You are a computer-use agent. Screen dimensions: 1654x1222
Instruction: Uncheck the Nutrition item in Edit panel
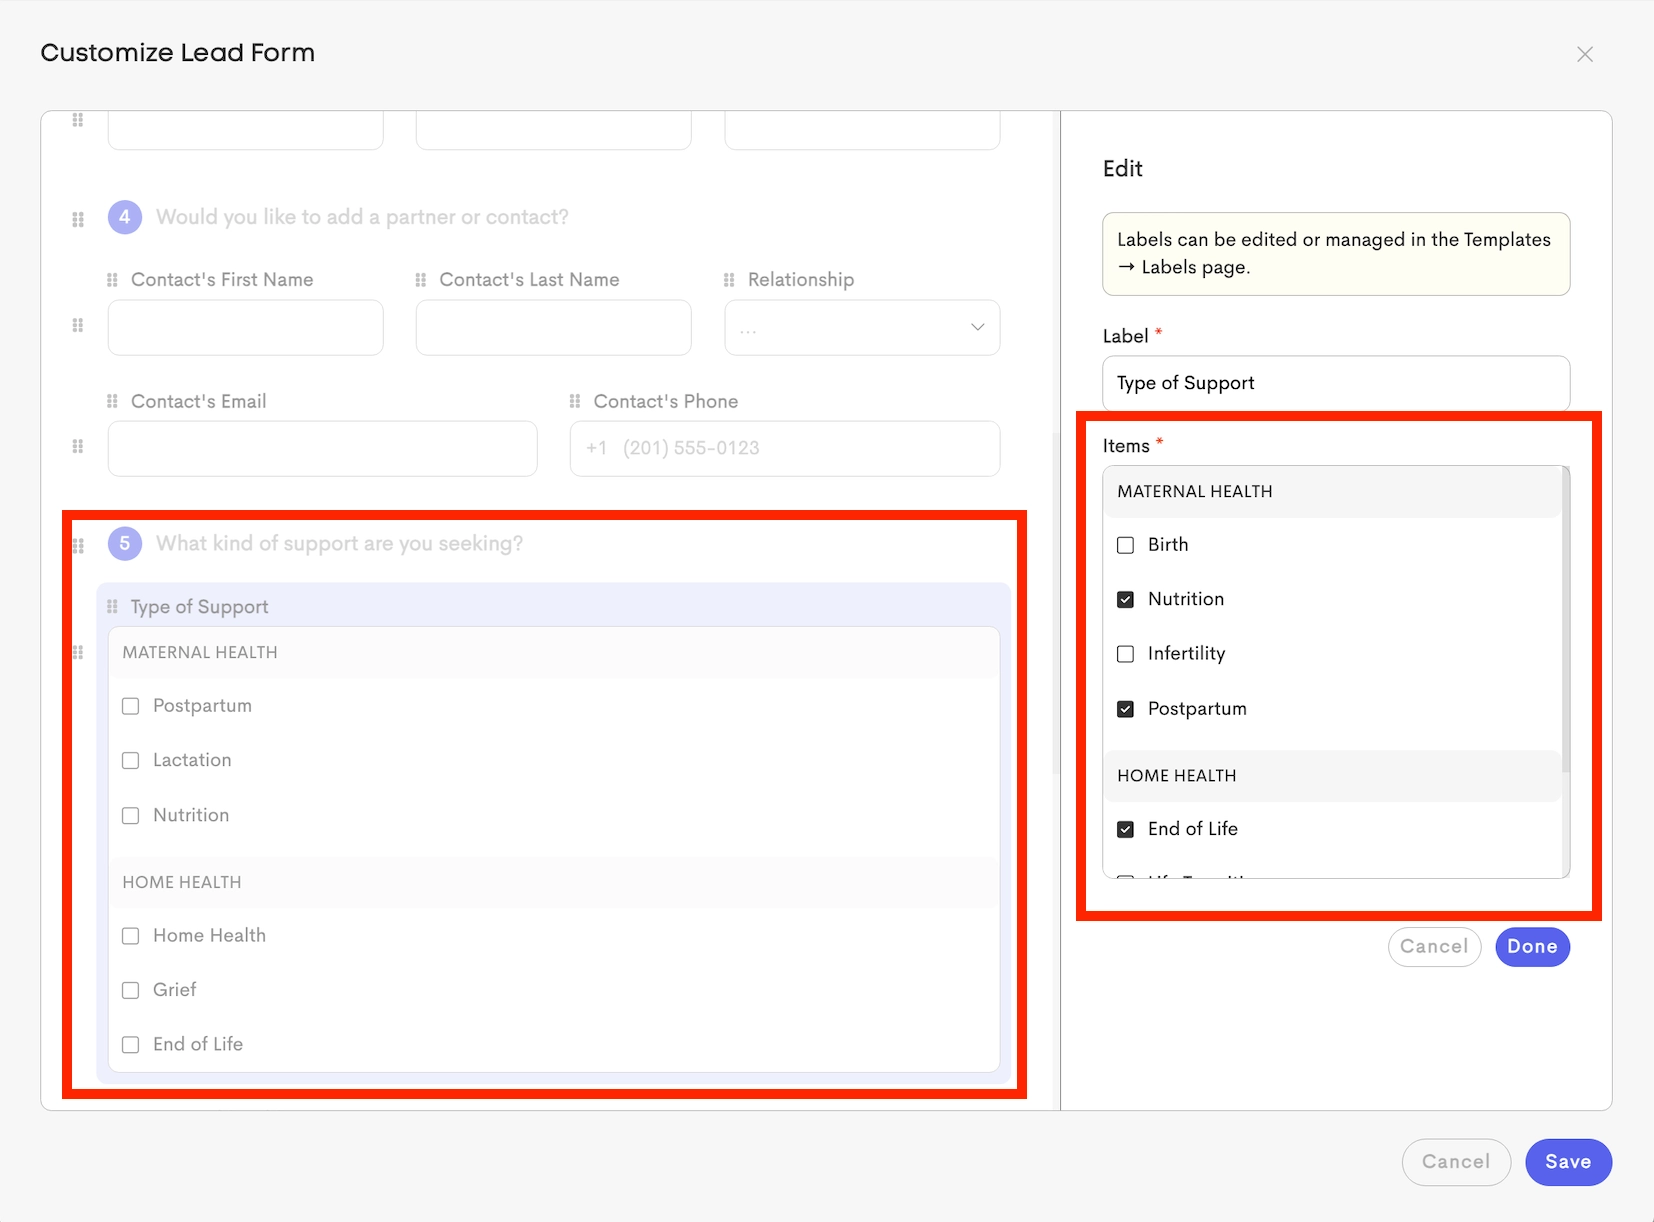tap(1126, 599)
